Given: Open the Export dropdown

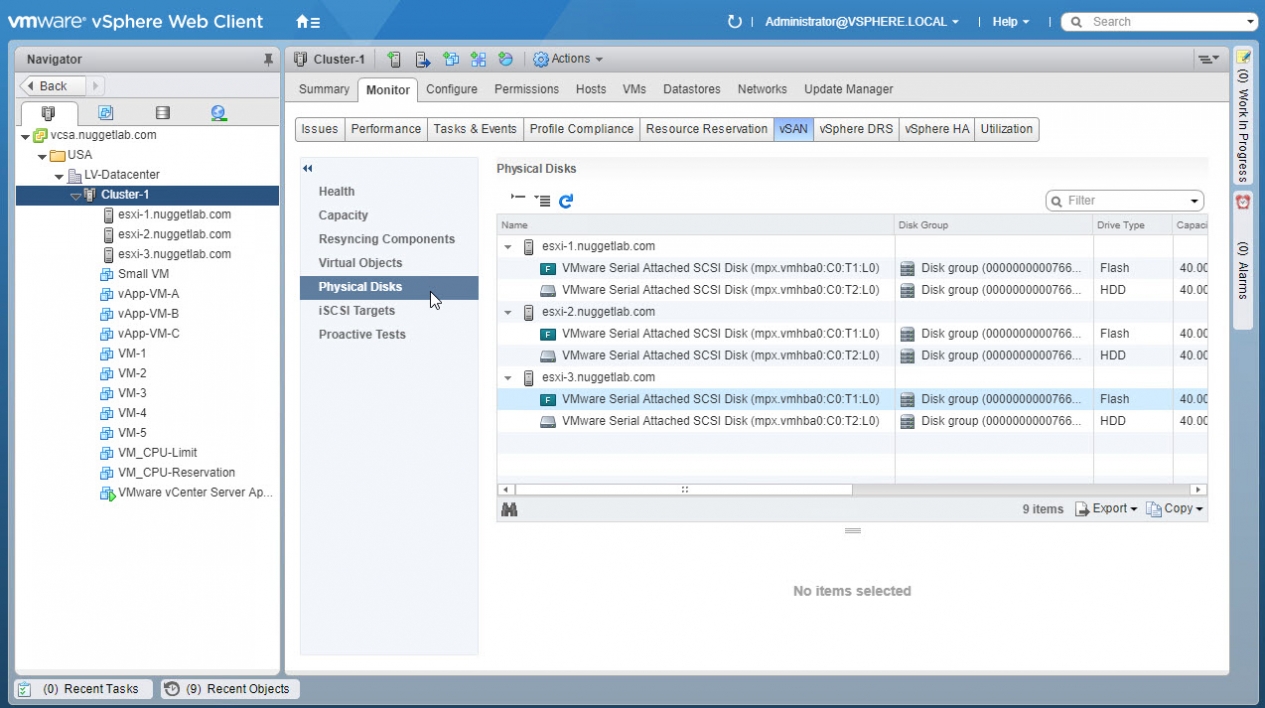Looking at the screenshot, I should coord(1107,509).
